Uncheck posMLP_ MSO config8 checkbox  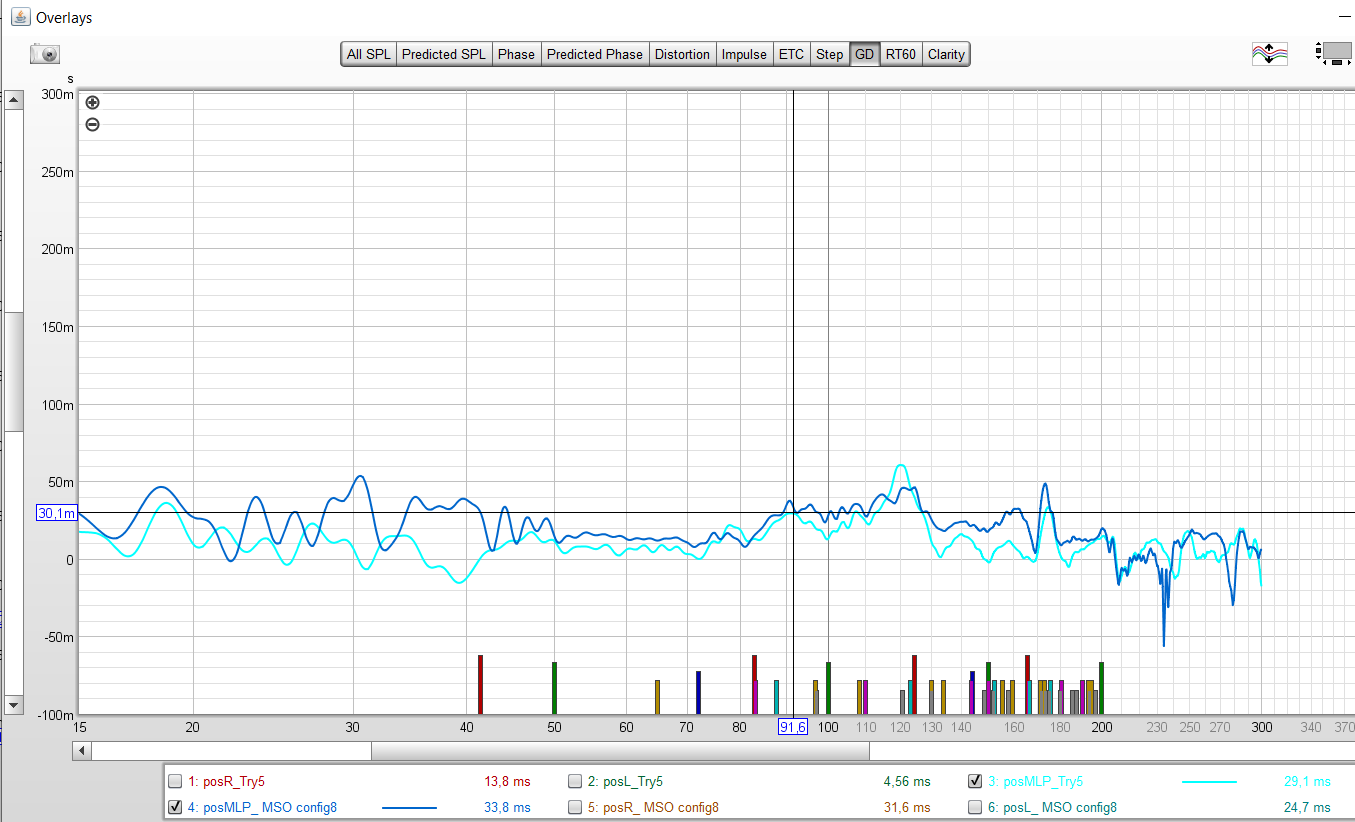coord(175,807)
